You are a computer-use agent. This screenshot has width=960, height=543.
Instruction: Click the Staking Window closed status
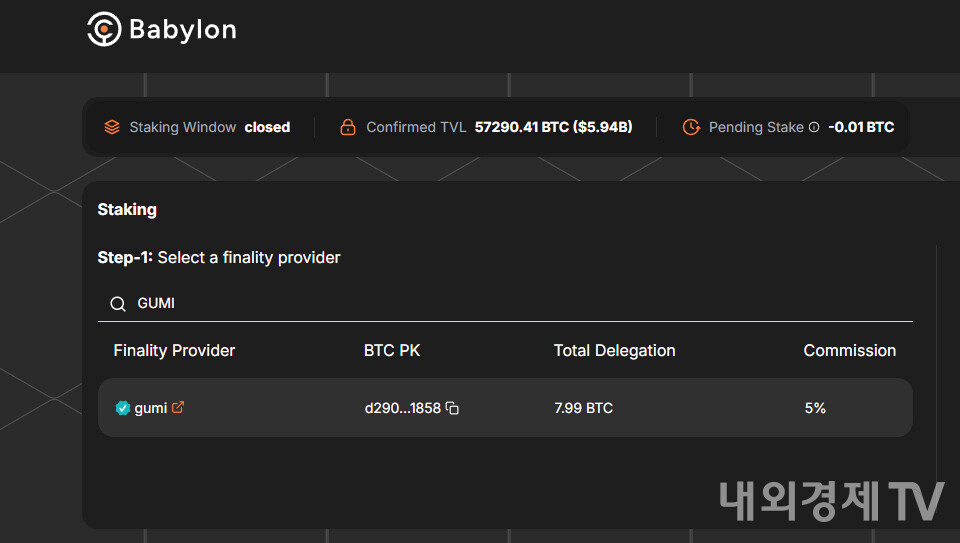point(267,127)
